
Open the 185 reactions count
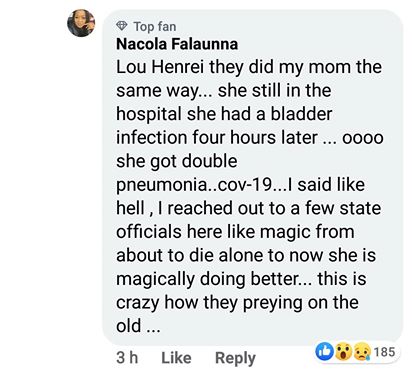tap(384, 352)
